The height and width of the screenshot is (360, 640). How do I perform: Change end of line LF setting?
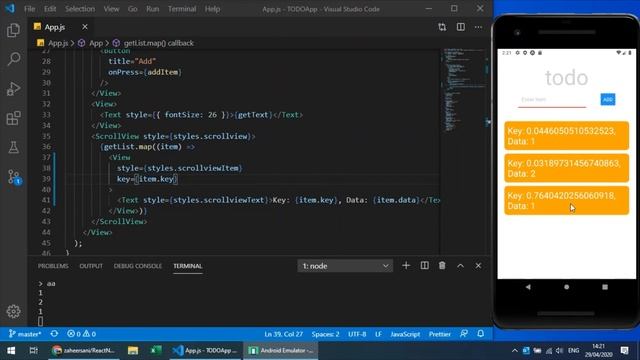[378, 334]
